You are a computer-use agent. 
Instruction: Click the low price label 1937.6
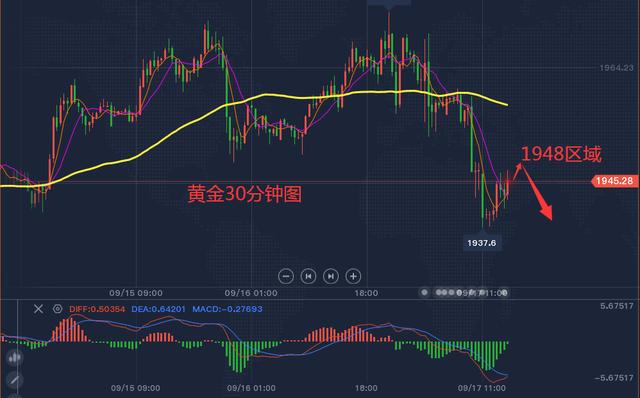pos(482,243)
